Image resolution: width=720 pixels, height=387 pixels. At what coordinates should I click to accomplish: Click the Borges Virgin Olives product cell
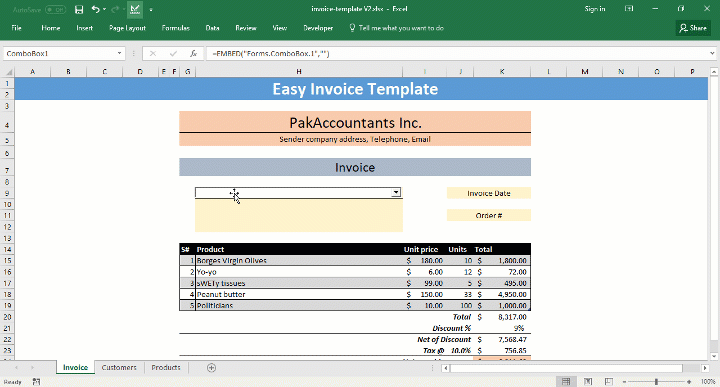(298, 260)
